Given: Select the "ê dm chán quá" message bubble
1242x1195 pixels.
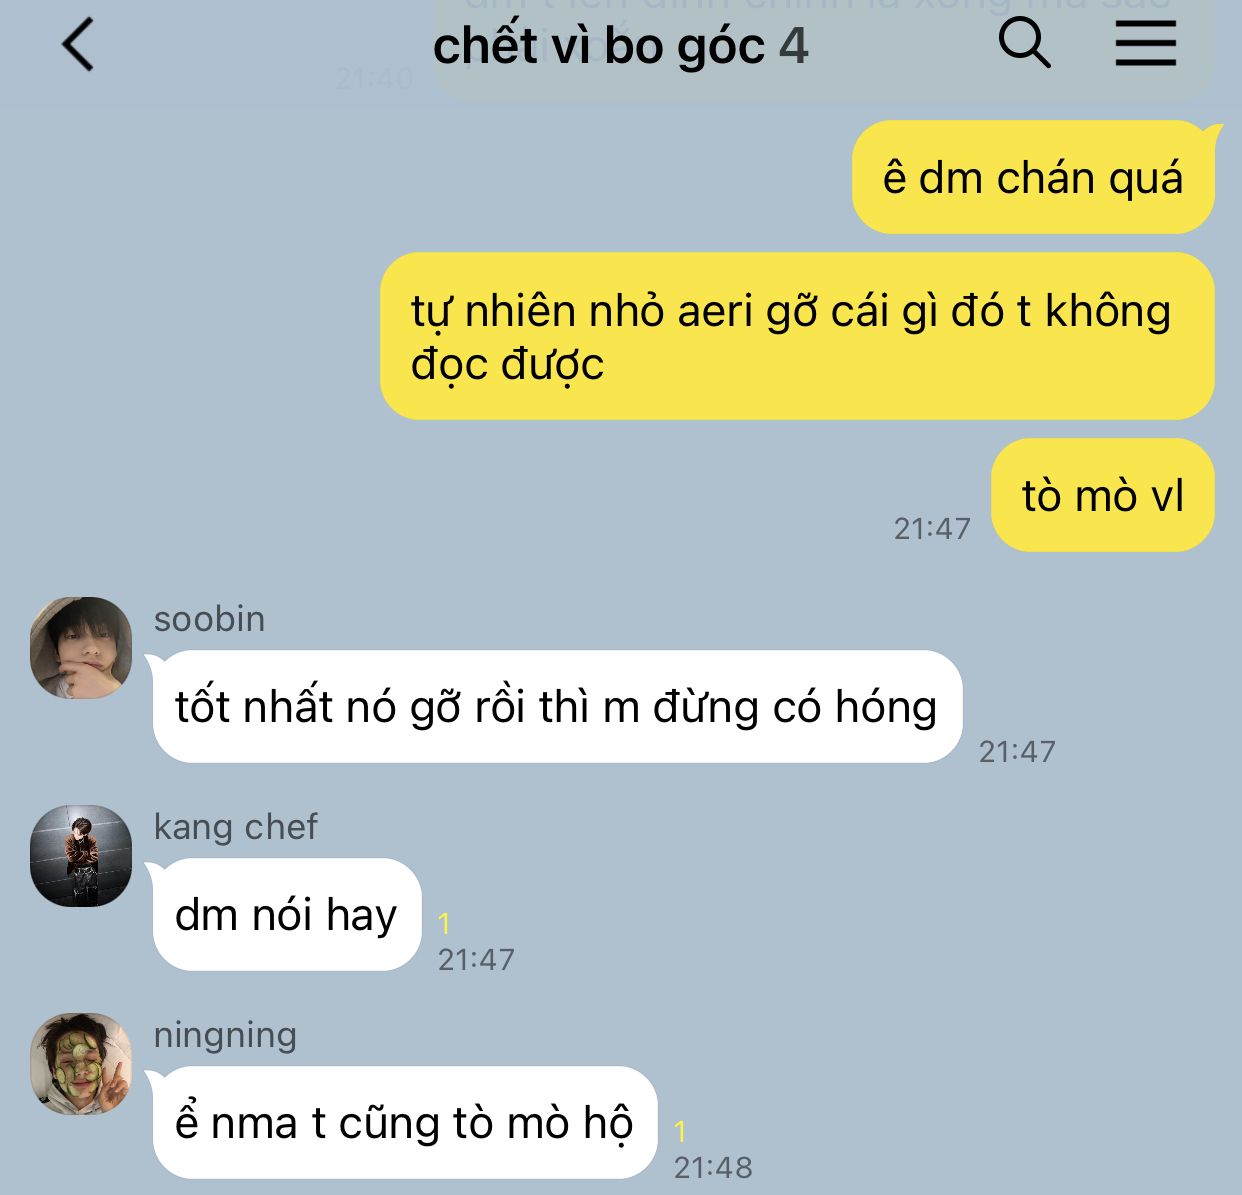Looking at the screenshot, I should click(x=1033, y=177).
